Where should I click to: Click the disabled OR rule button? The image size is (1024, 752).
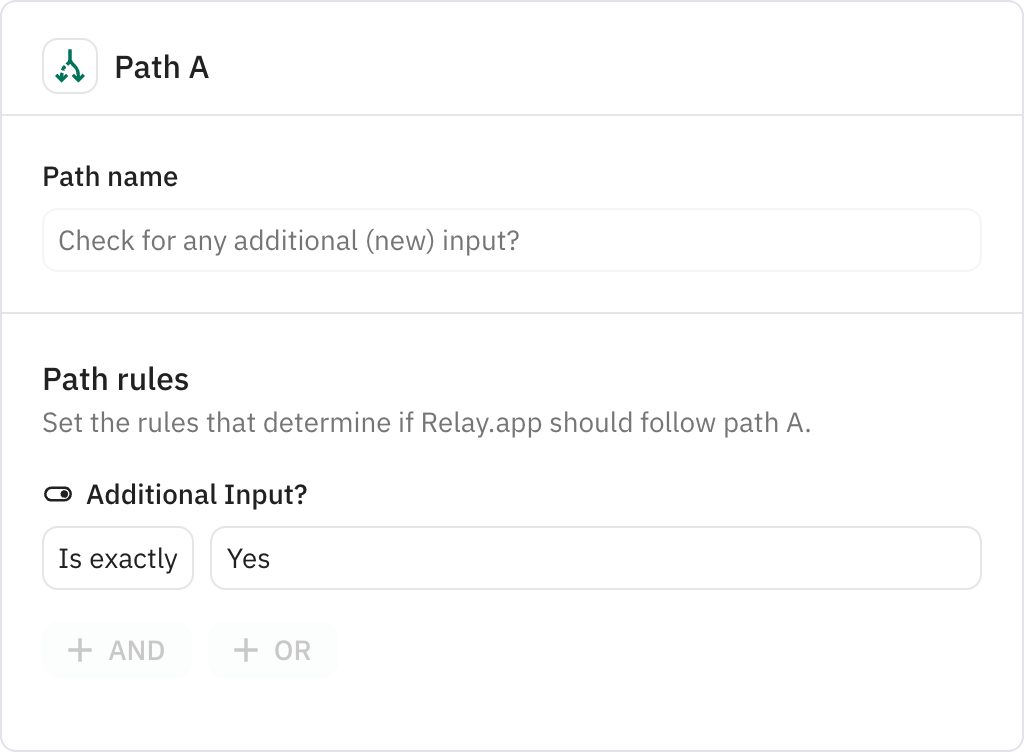coord(272,650)
